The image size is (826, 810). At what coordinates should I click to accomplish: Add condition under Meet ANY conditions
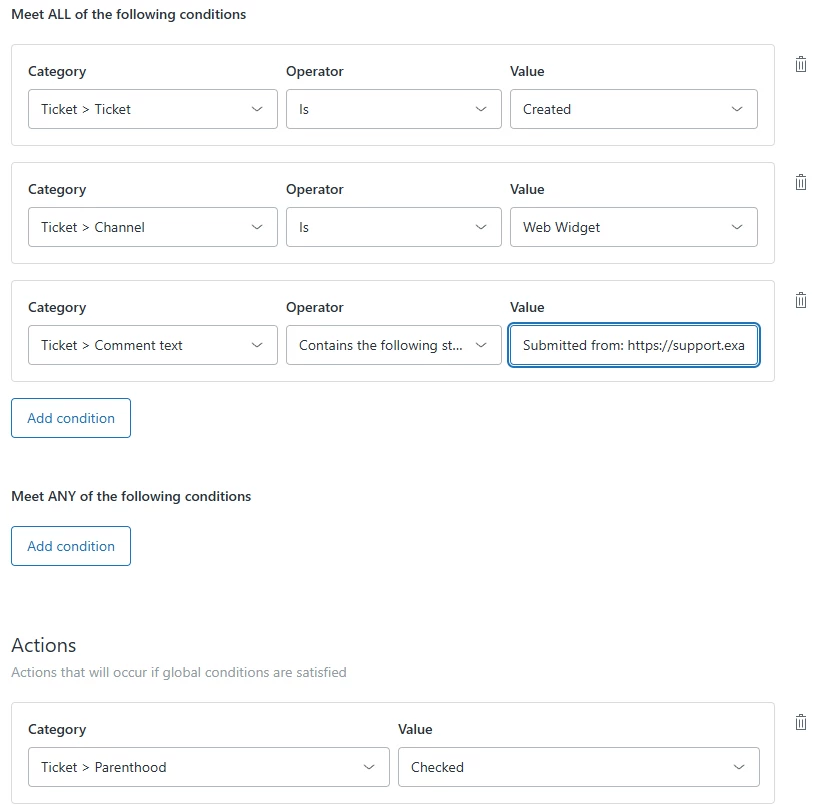point(71,546)
